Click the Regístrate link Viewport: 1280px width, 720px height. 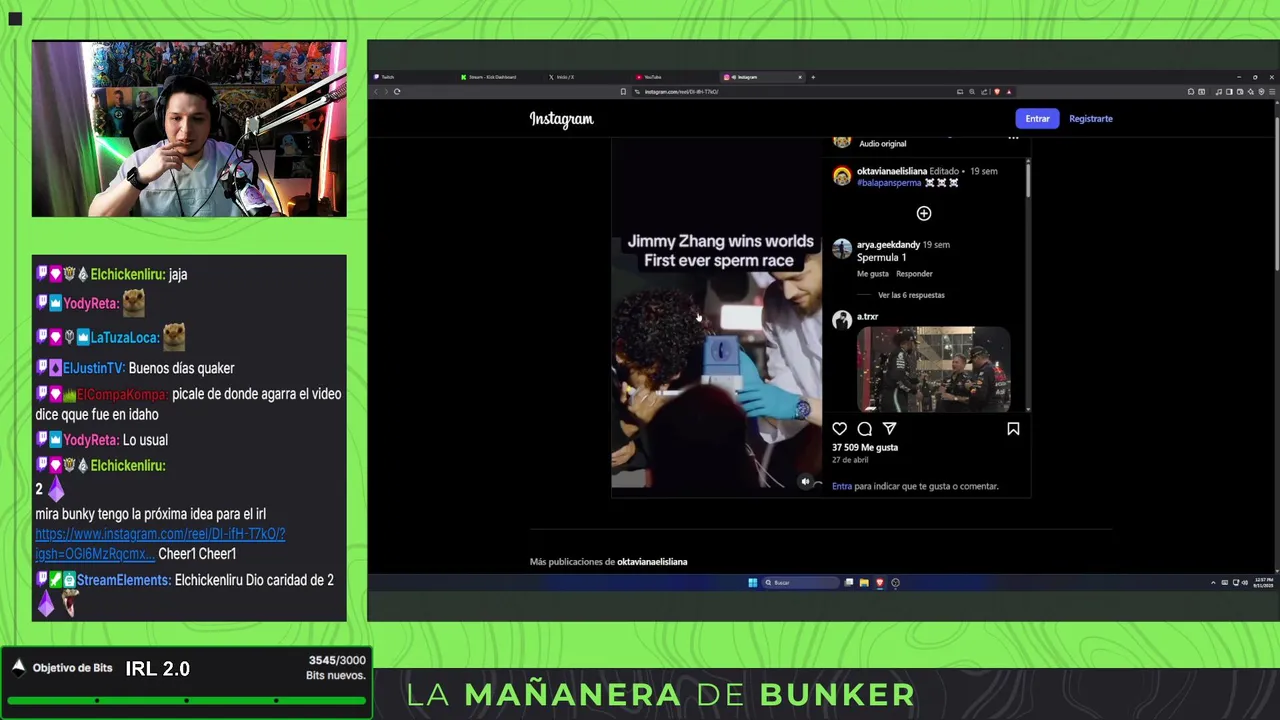point(1091,119)
